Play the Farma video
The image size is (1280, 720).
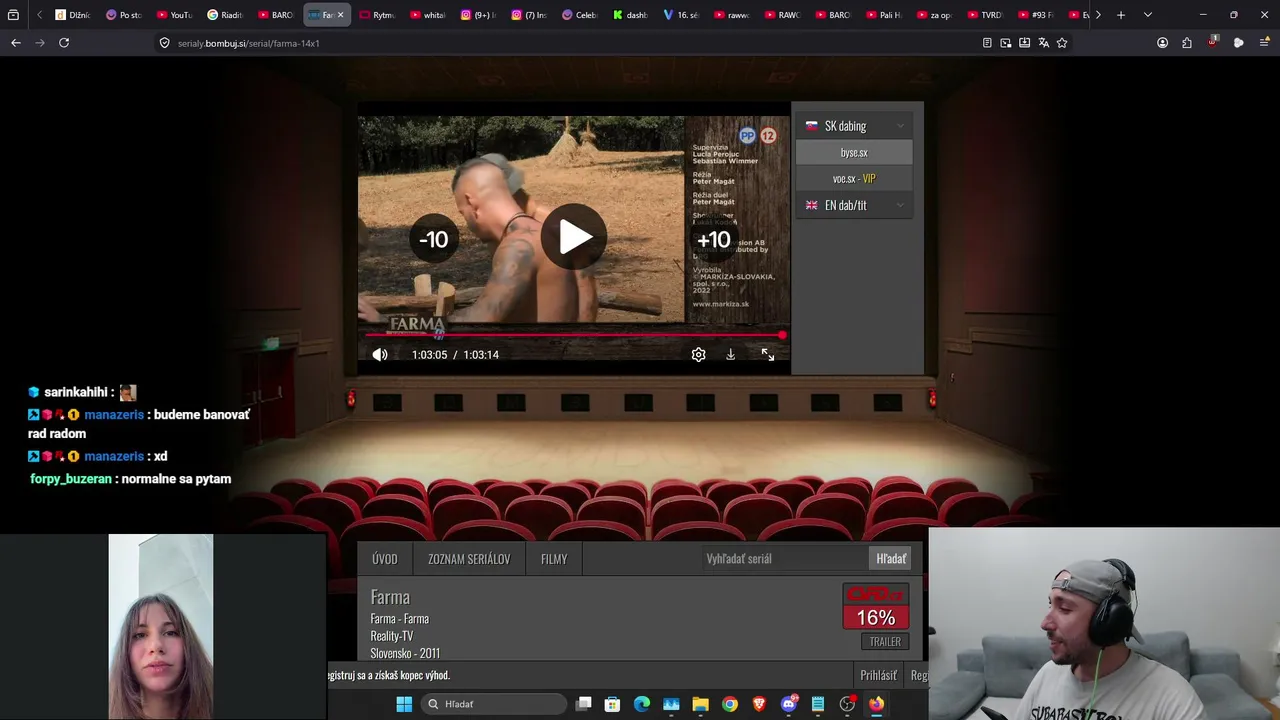(574, 237)
